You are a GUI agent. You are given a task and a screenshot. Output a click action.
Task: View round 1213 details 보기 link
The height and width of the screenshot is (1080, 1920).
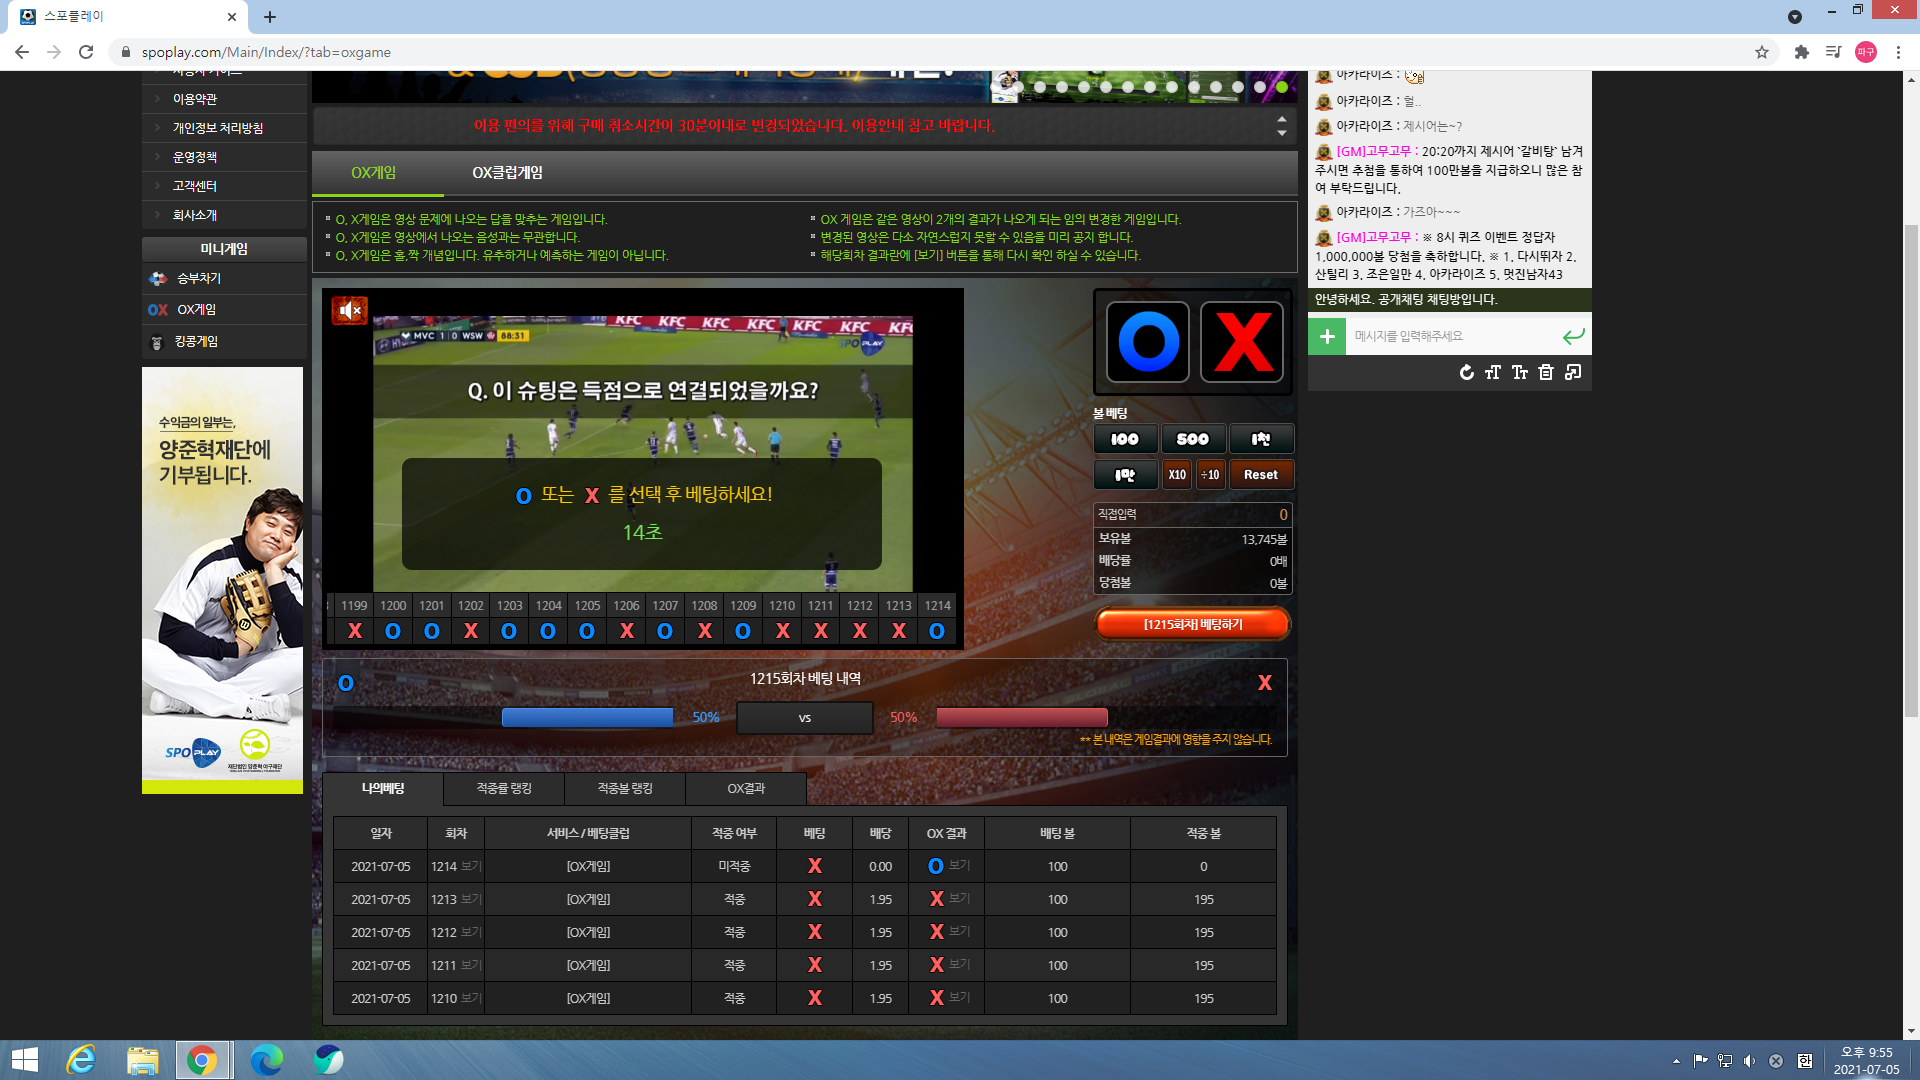pos(471,899)
